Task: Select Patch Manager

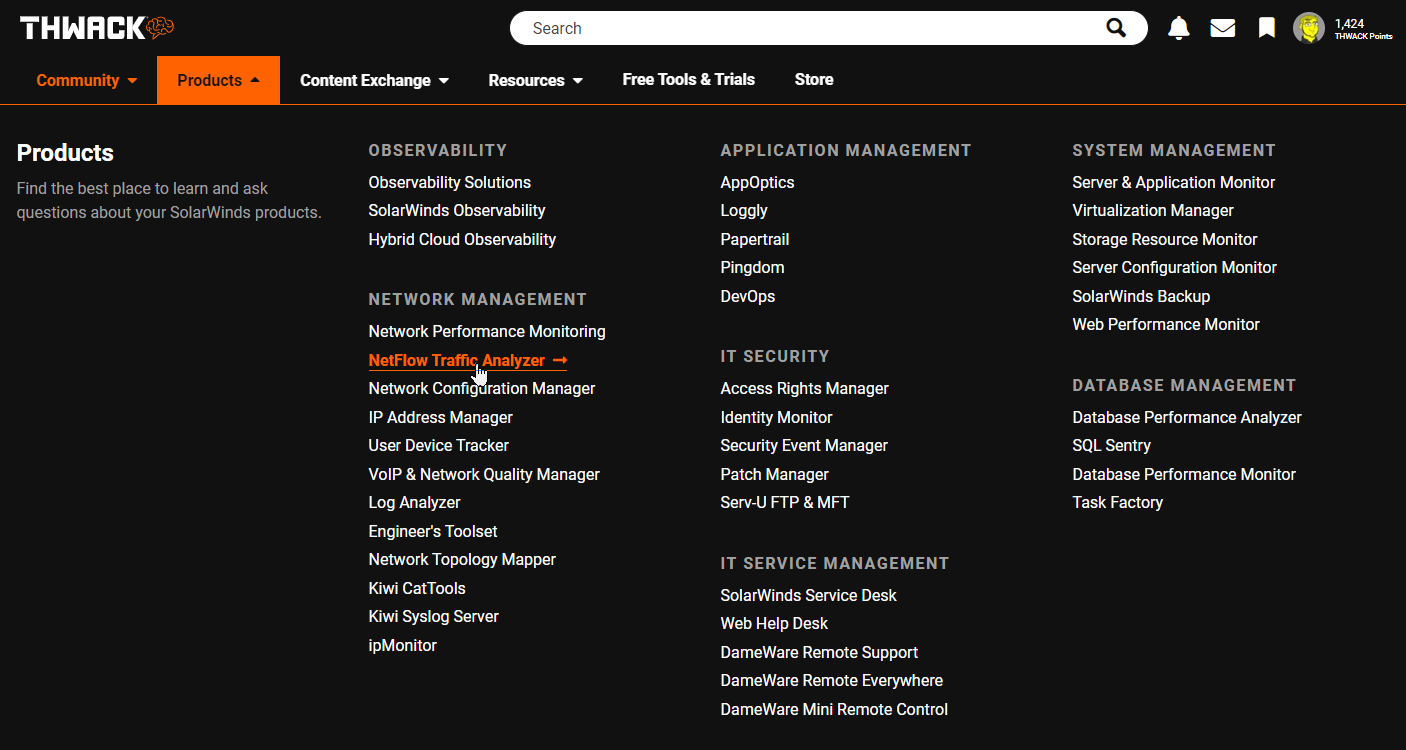Action: (x=774, y=474)
